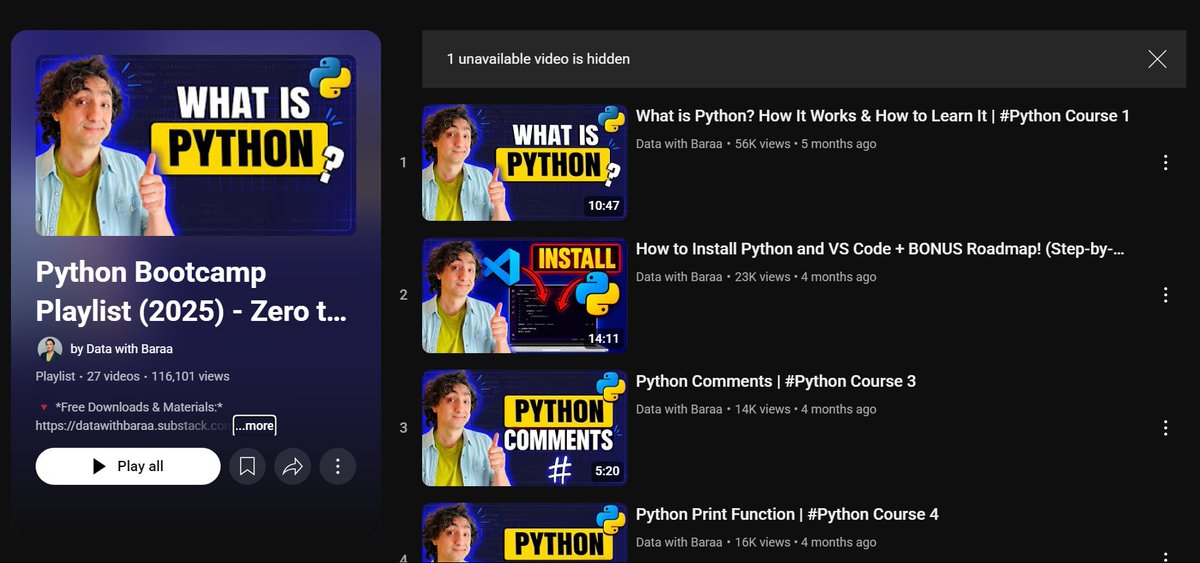The height and width of the screenshot is (563, 1200).
Task: Select '27 videos • 116,101 views' text
Action: [x=157, y=377]
